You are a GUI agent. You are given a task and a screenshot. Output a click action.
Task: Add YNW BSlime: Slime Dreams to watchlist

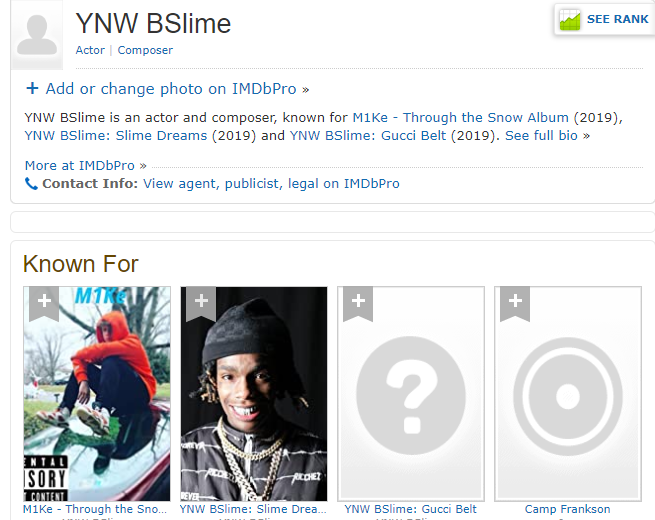[x=201, y=304]
